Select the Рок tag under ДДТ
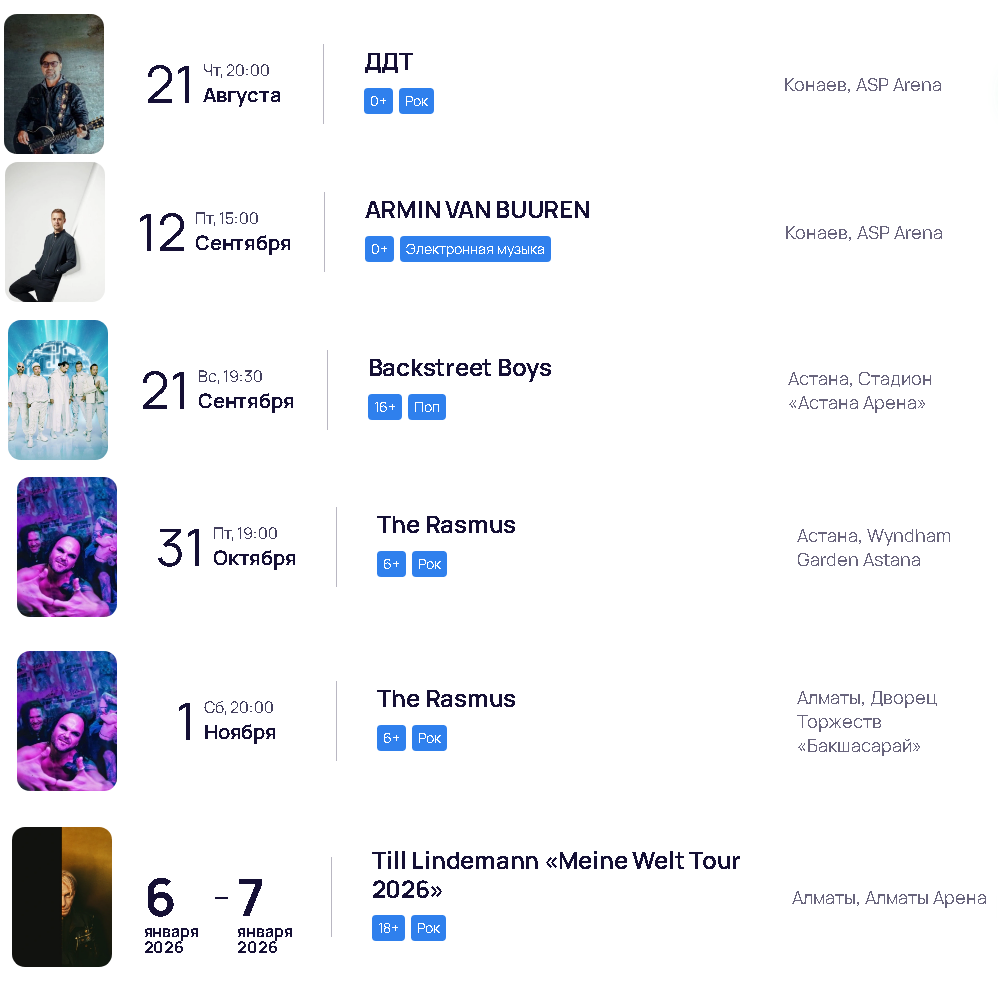999x1000 pixels. (417, 101)
